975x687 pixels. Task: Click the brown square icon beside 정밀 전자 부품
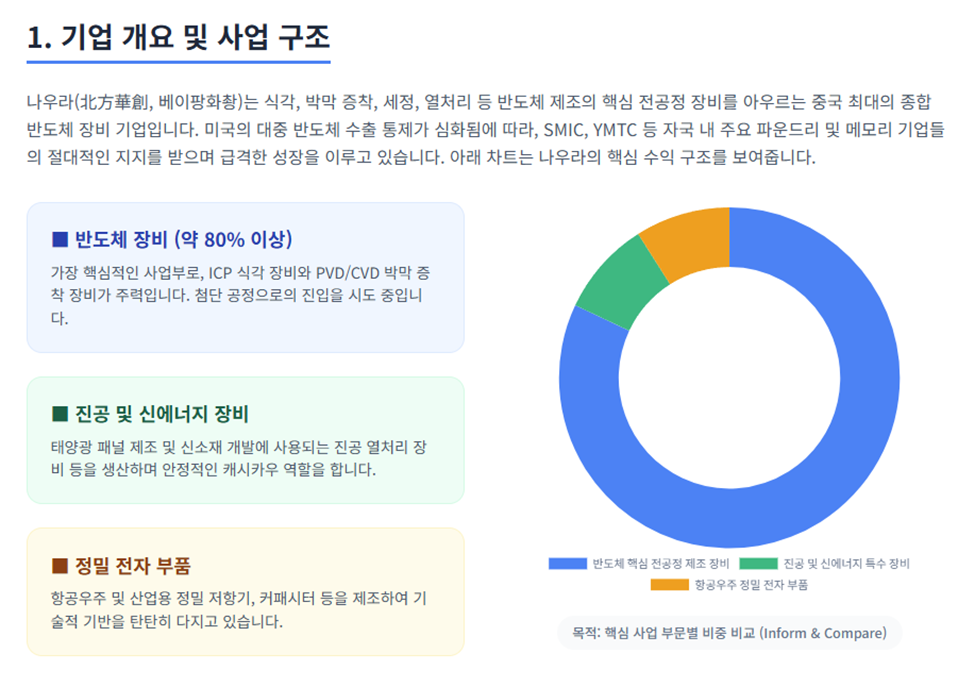coord(60,566)
